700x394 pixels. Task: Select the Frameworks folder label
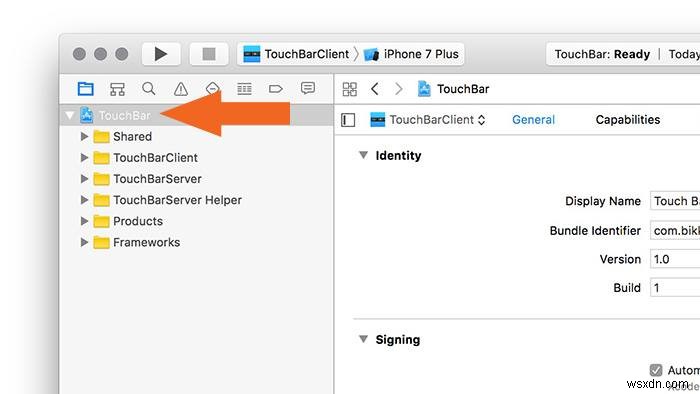[x=146, y=242]
